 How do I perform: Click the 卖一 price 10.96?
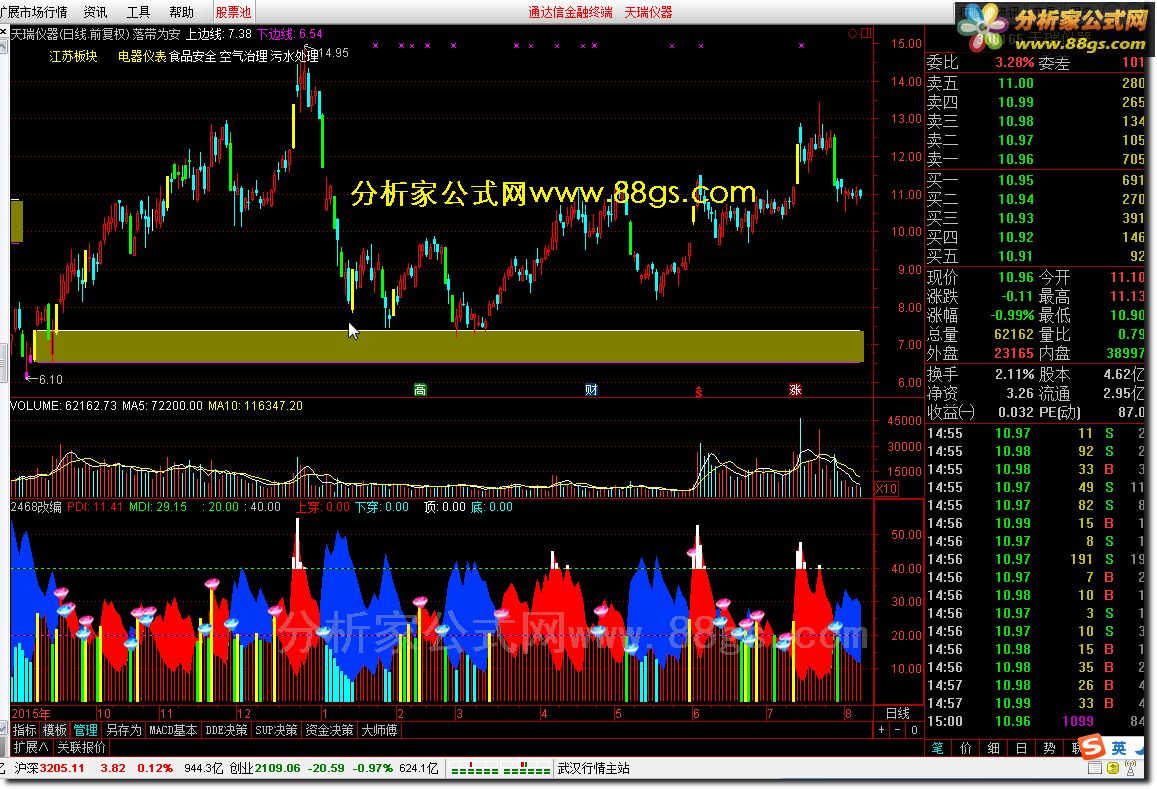pos(1015,159)
